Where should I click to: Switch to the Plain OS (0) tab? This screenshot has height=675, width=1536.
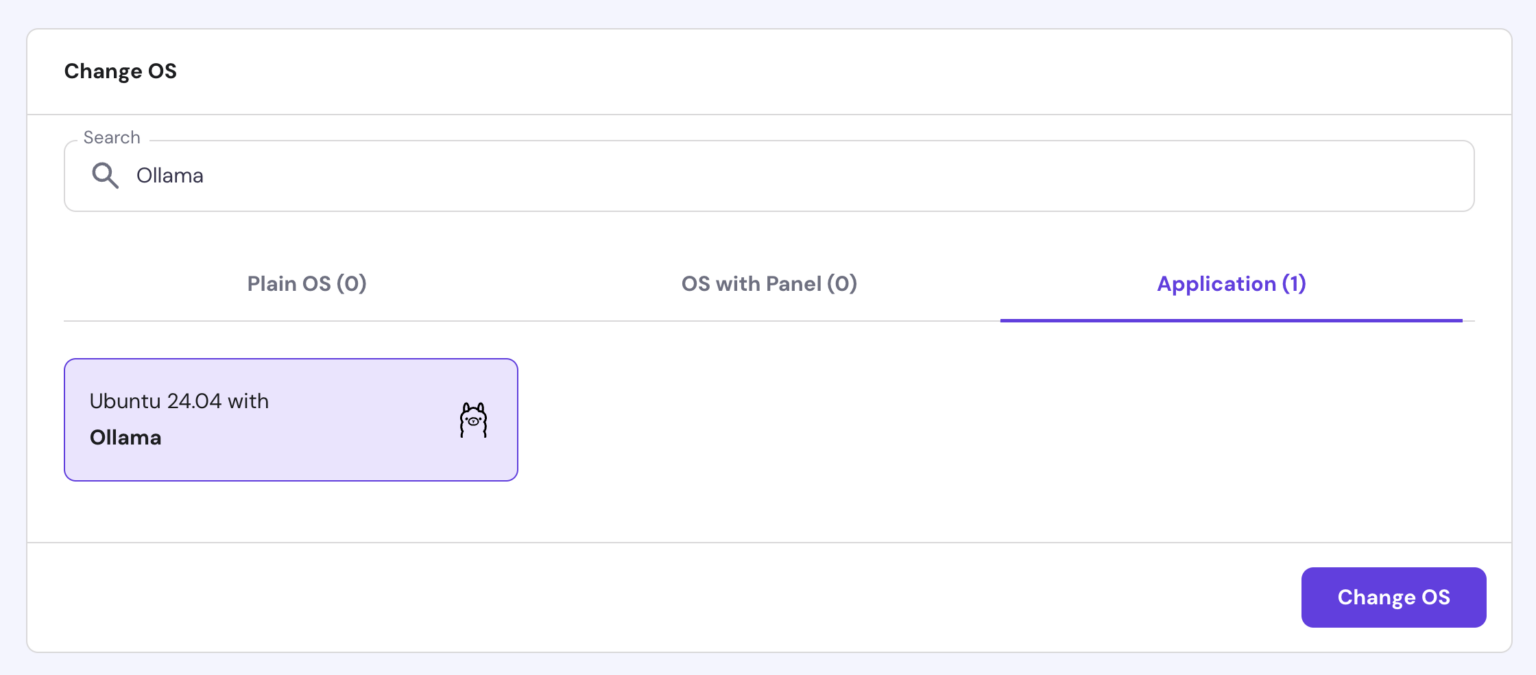[x=307, y=284]
